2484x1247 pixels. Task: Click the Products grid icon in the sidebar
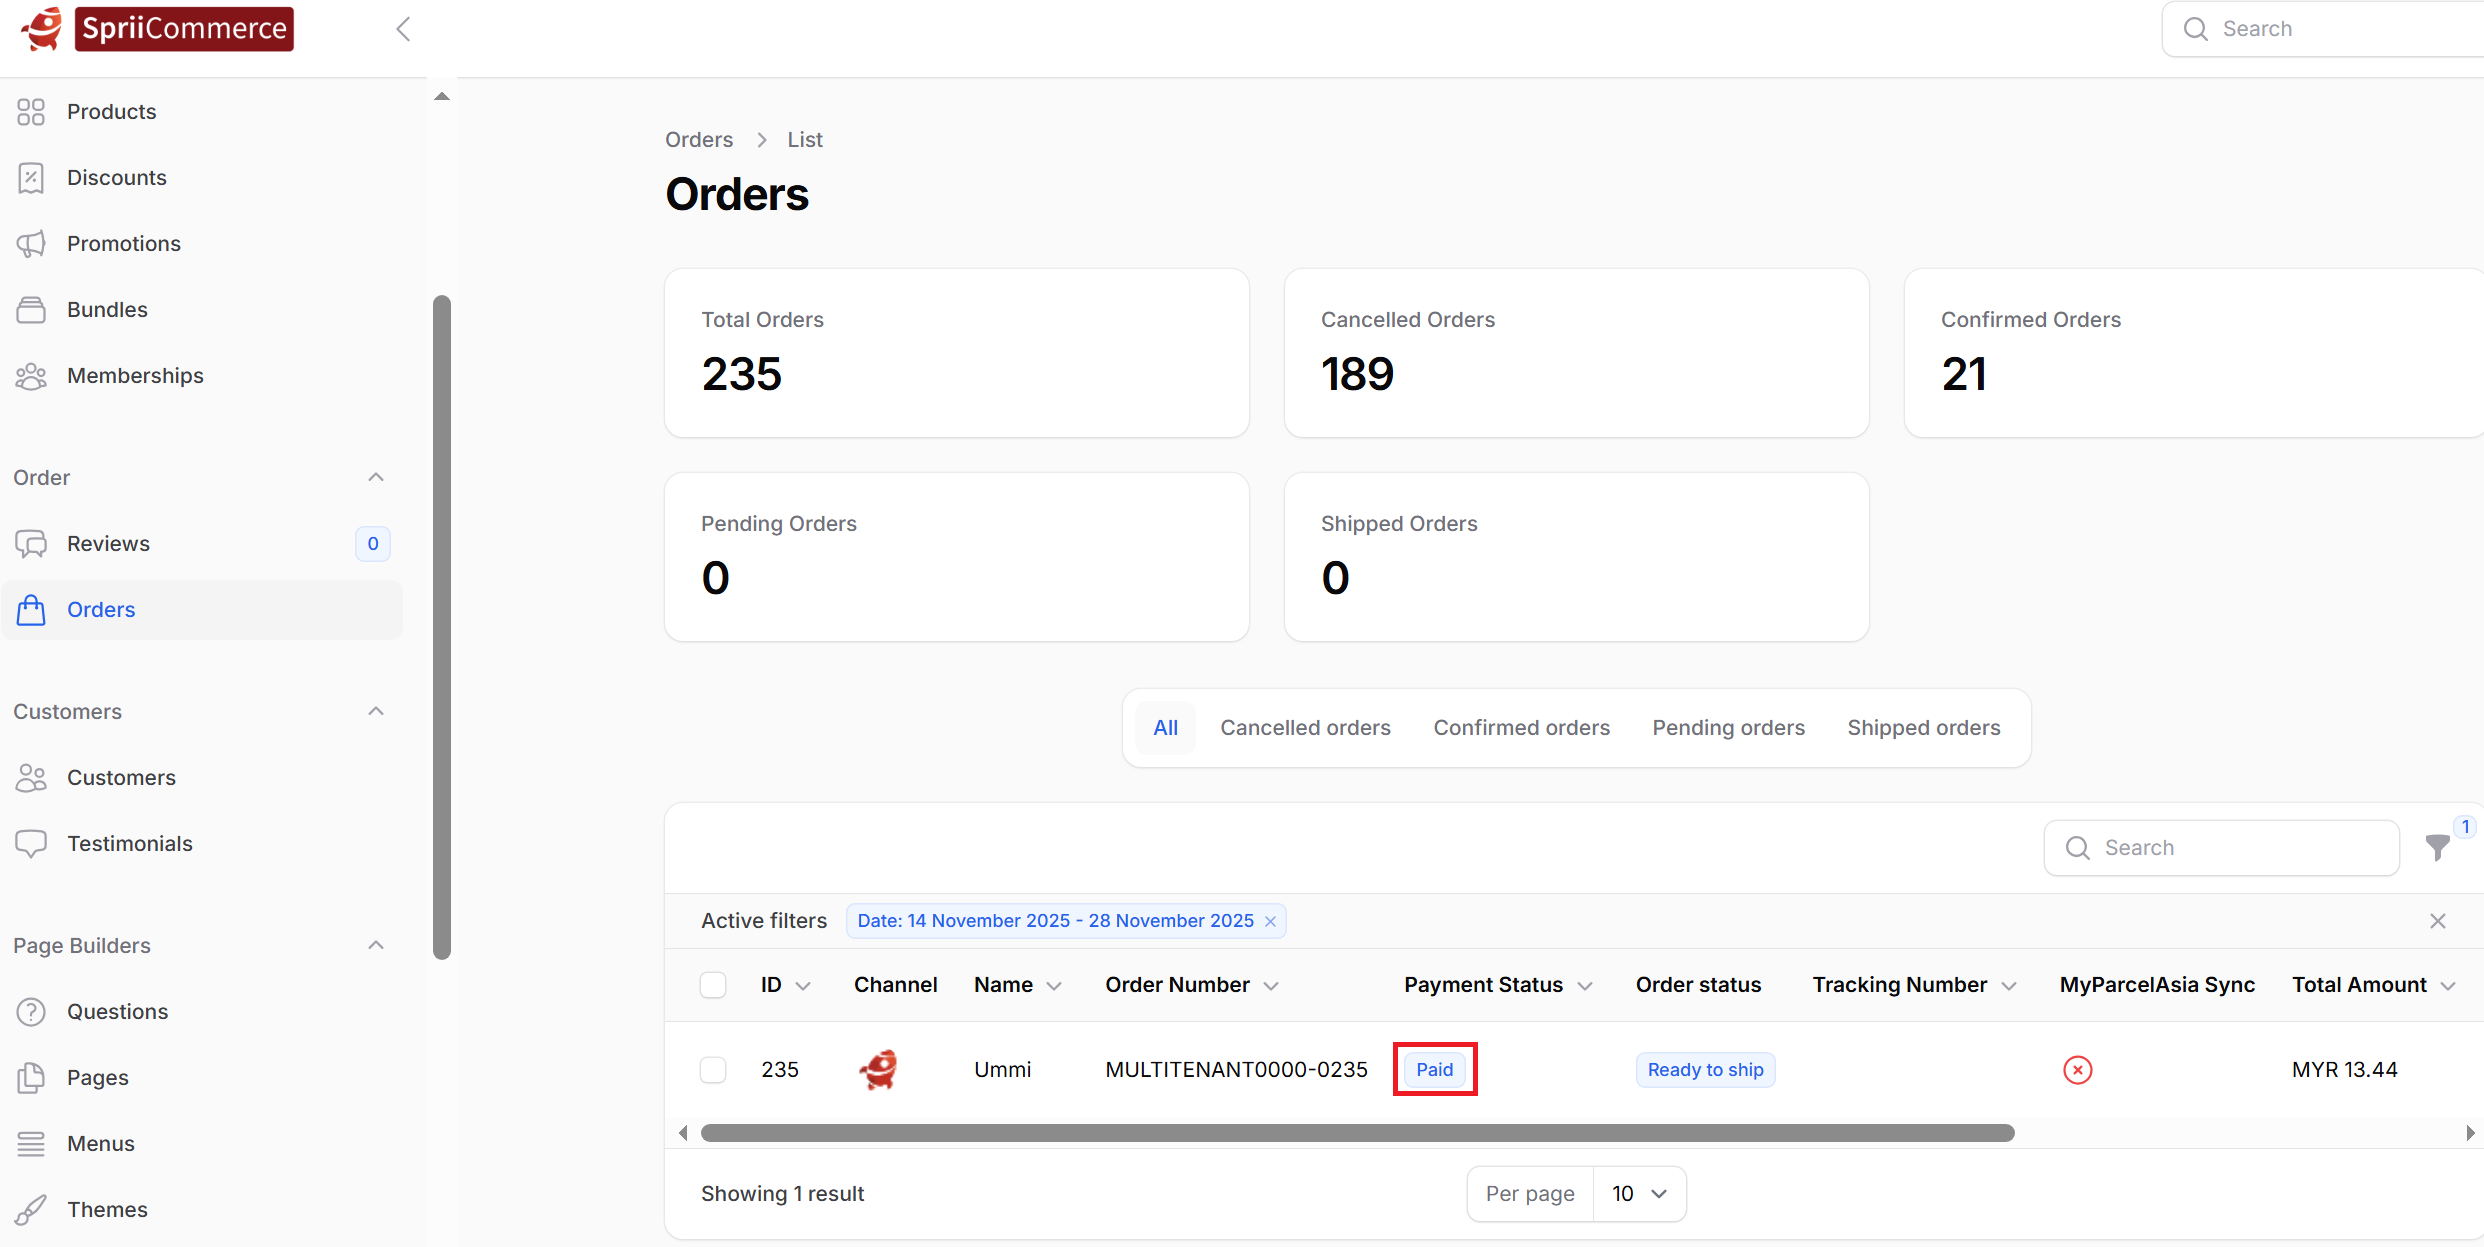pos(31,112)
